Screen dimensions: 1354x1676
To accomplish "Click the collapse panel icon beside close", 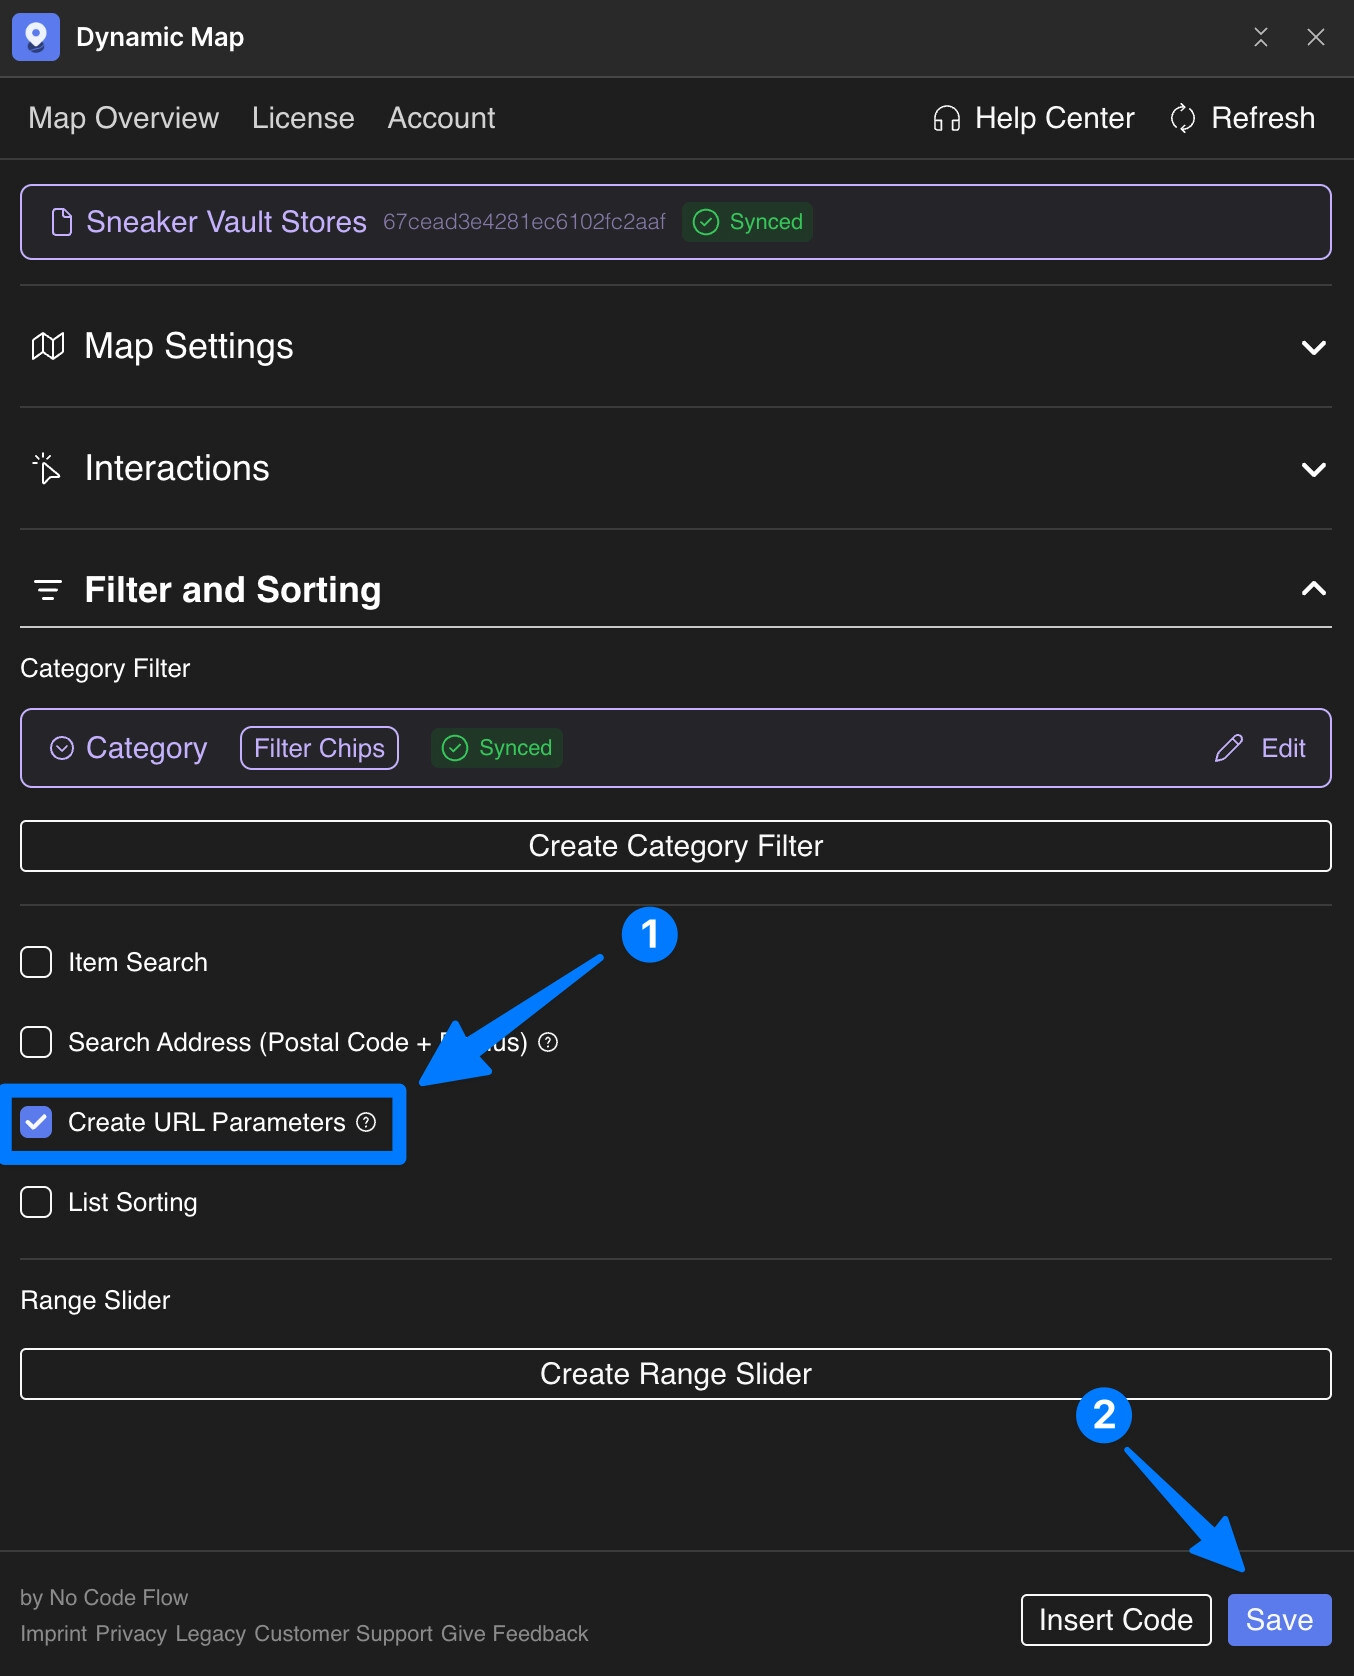I will tap(1261, 37).
